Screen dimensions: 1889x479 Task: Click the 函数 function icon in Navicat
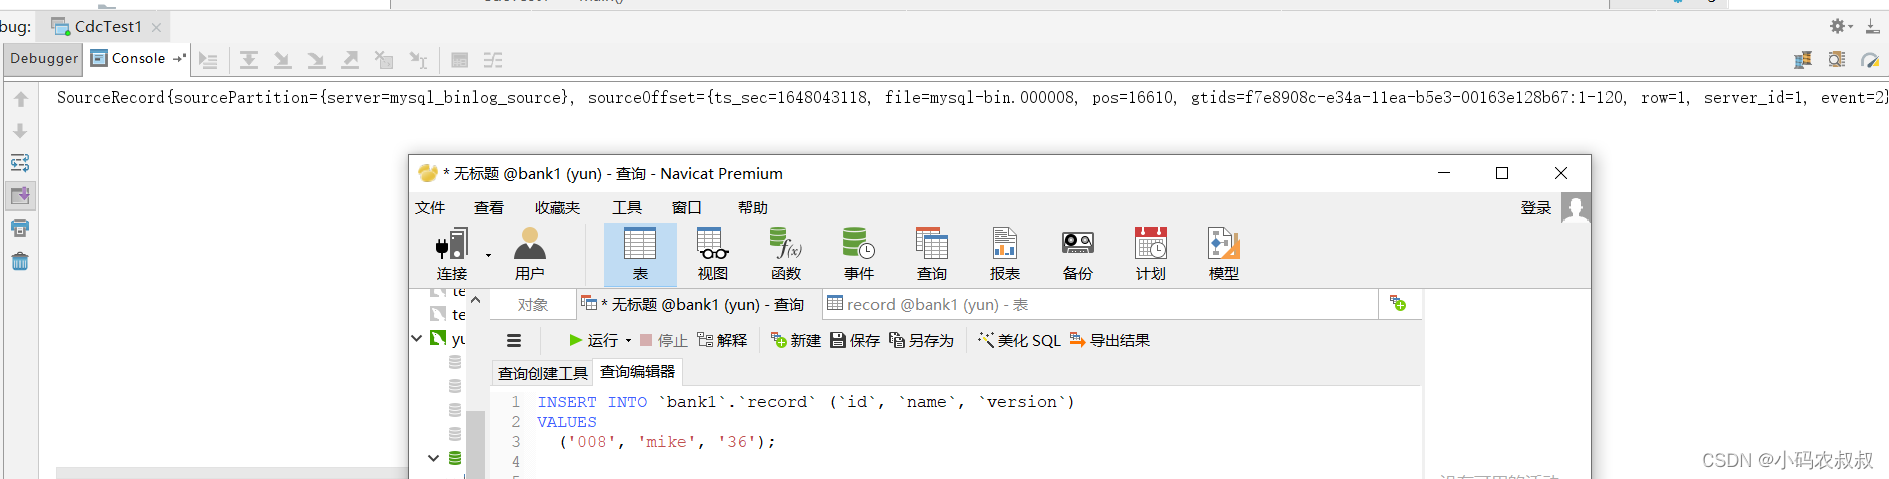(x=786, y=254)
